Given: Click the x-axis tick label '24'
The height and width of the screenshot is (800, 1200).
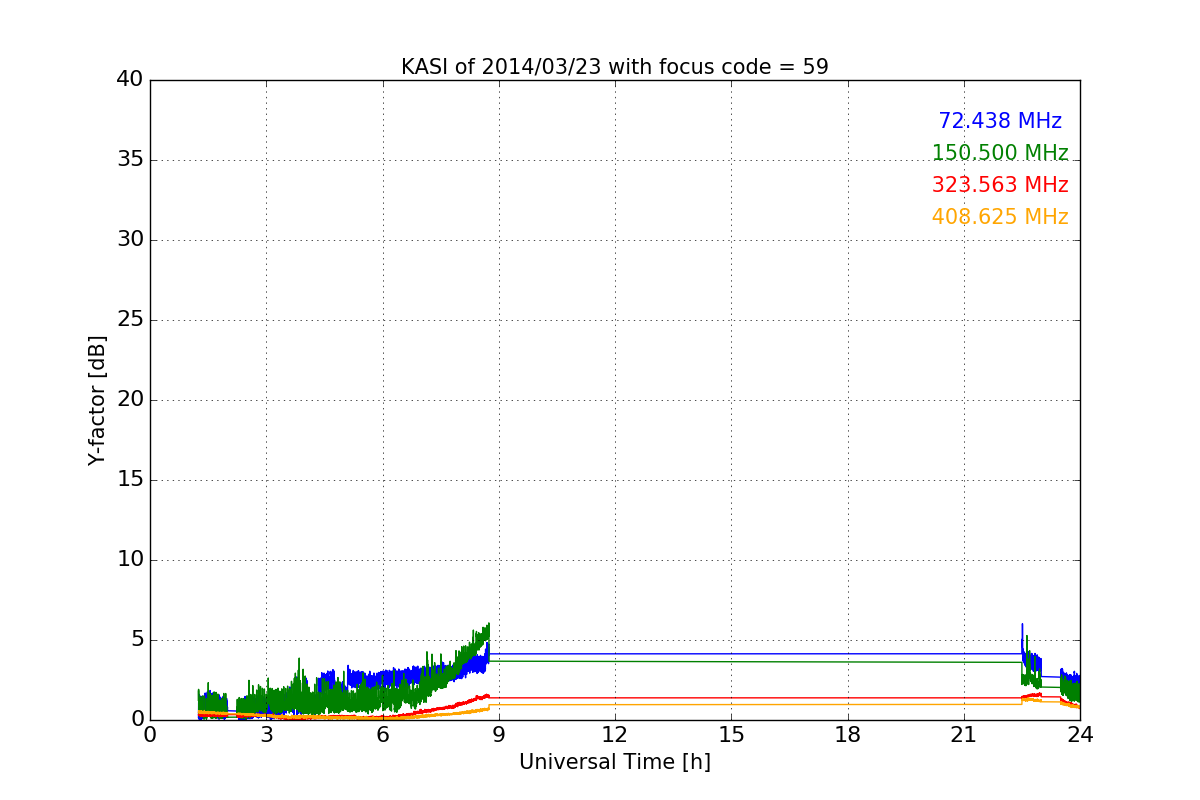Looking at the screenshot, I should (1080, 735).
